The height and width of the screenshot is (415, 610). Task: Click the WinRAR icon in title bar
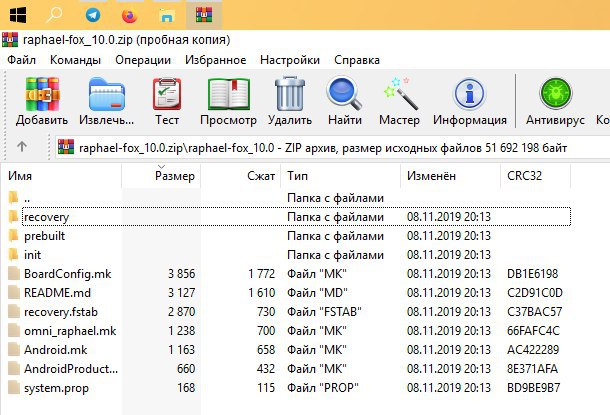10,40
